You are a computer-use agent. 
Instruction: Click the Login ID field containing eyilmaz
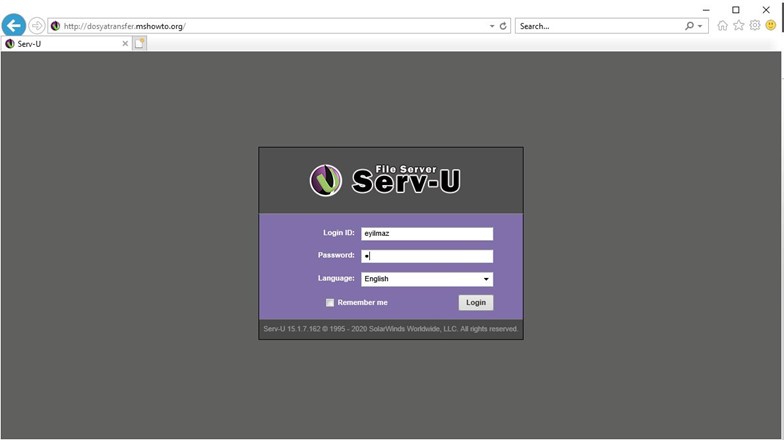(x=427, y=234)
